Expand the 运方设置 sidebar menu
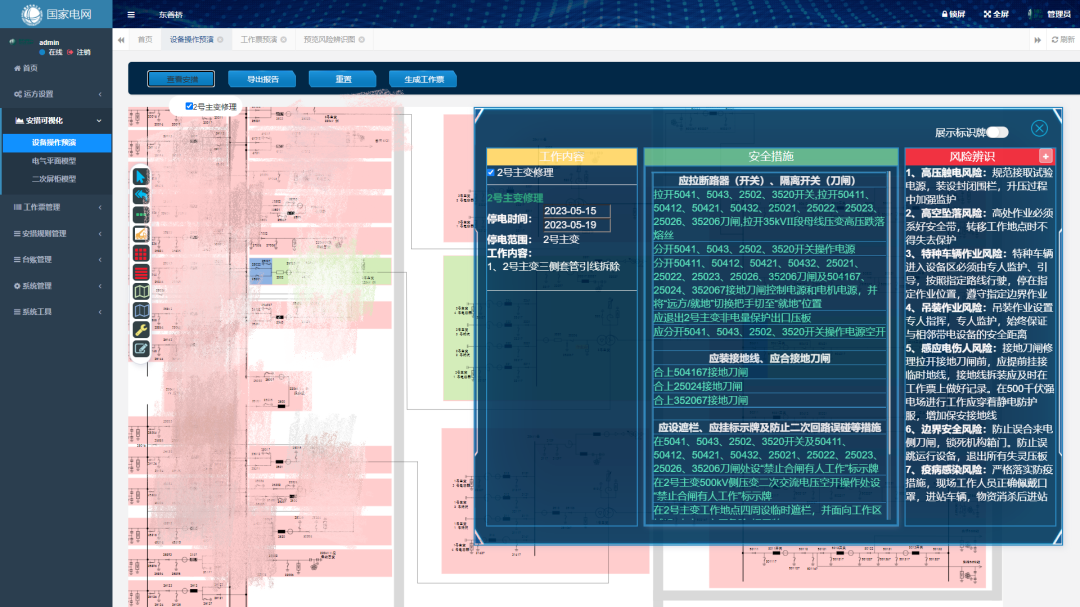1080x607 pixels. point(56,94)
